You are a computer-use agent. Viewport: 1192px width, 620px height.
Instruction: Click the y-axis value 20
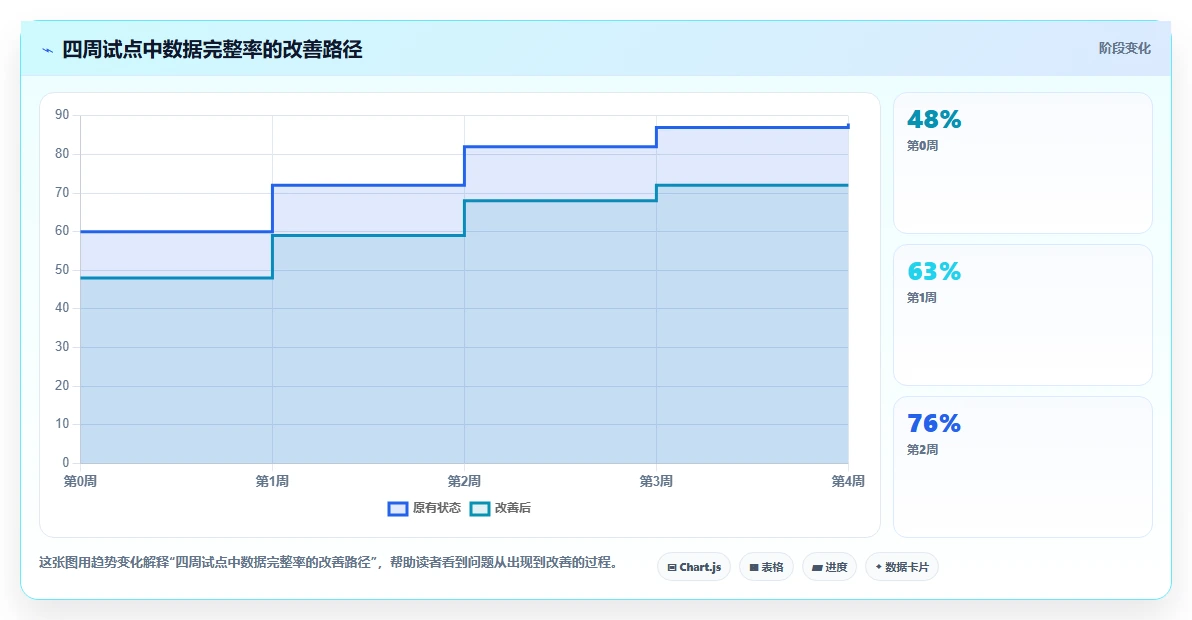(62, 385)
